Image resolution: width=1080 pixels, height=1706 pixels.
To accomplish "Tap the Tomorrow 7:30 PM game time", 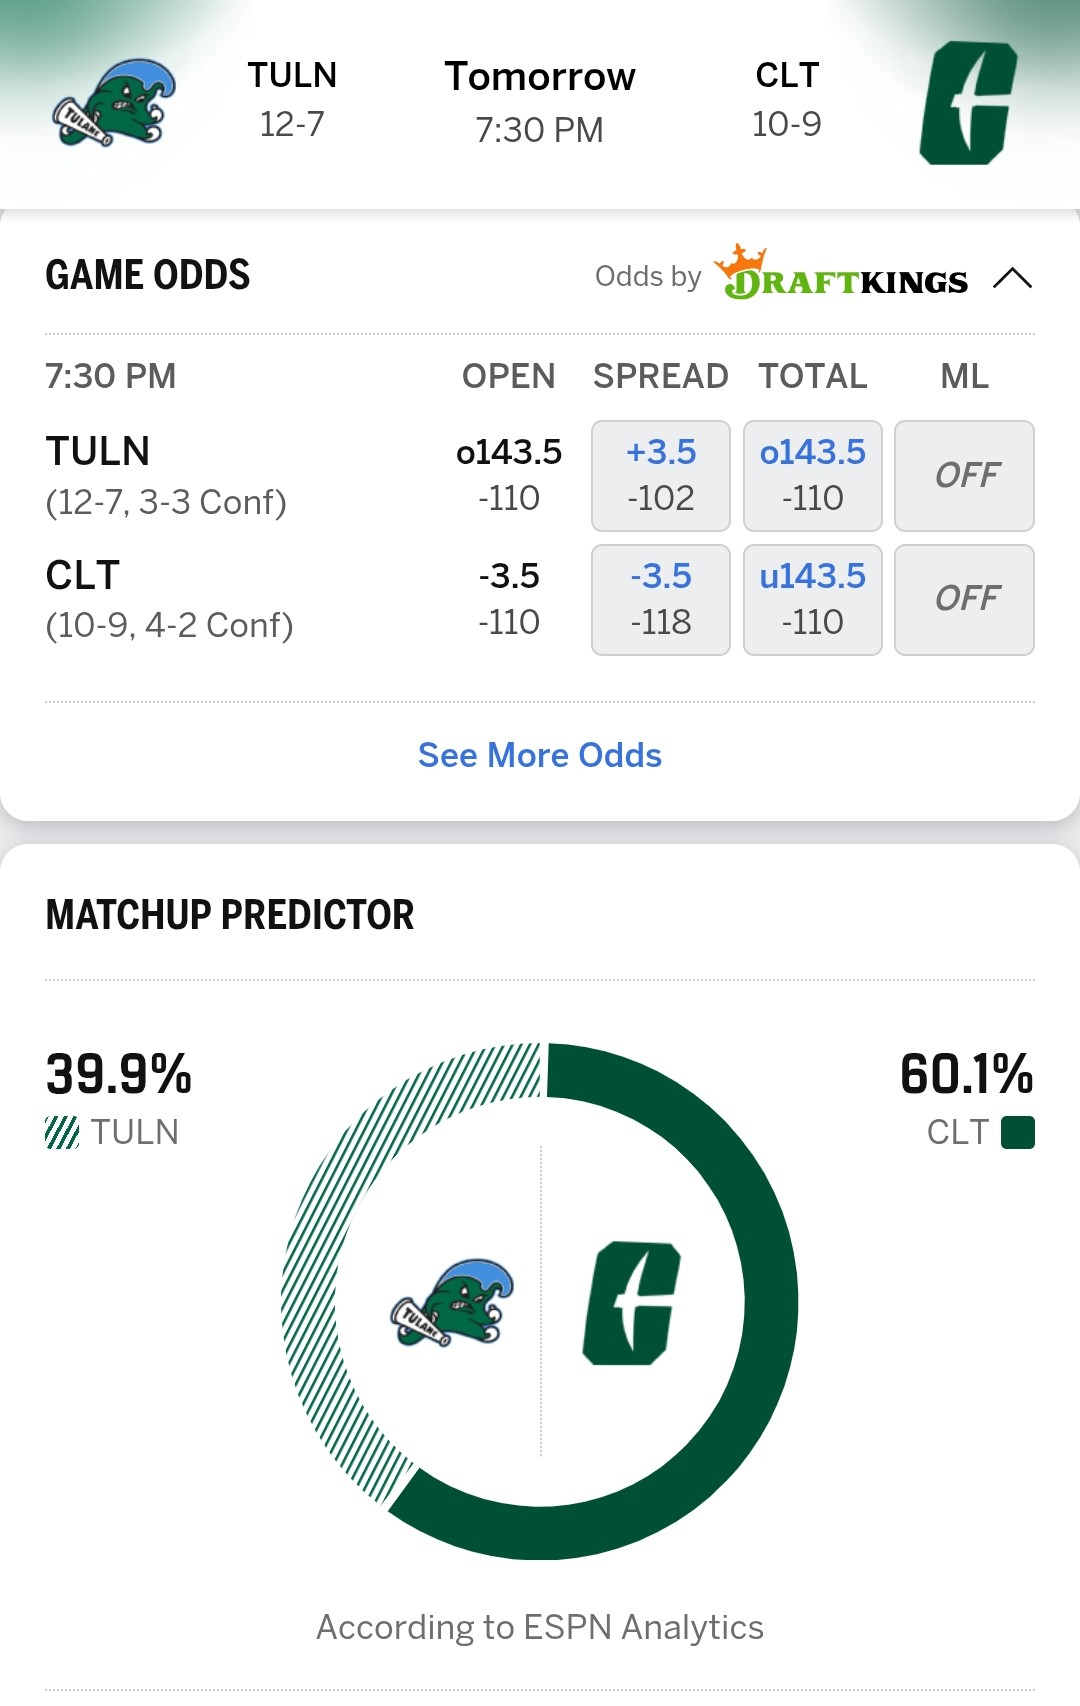I will pos(540,102).
